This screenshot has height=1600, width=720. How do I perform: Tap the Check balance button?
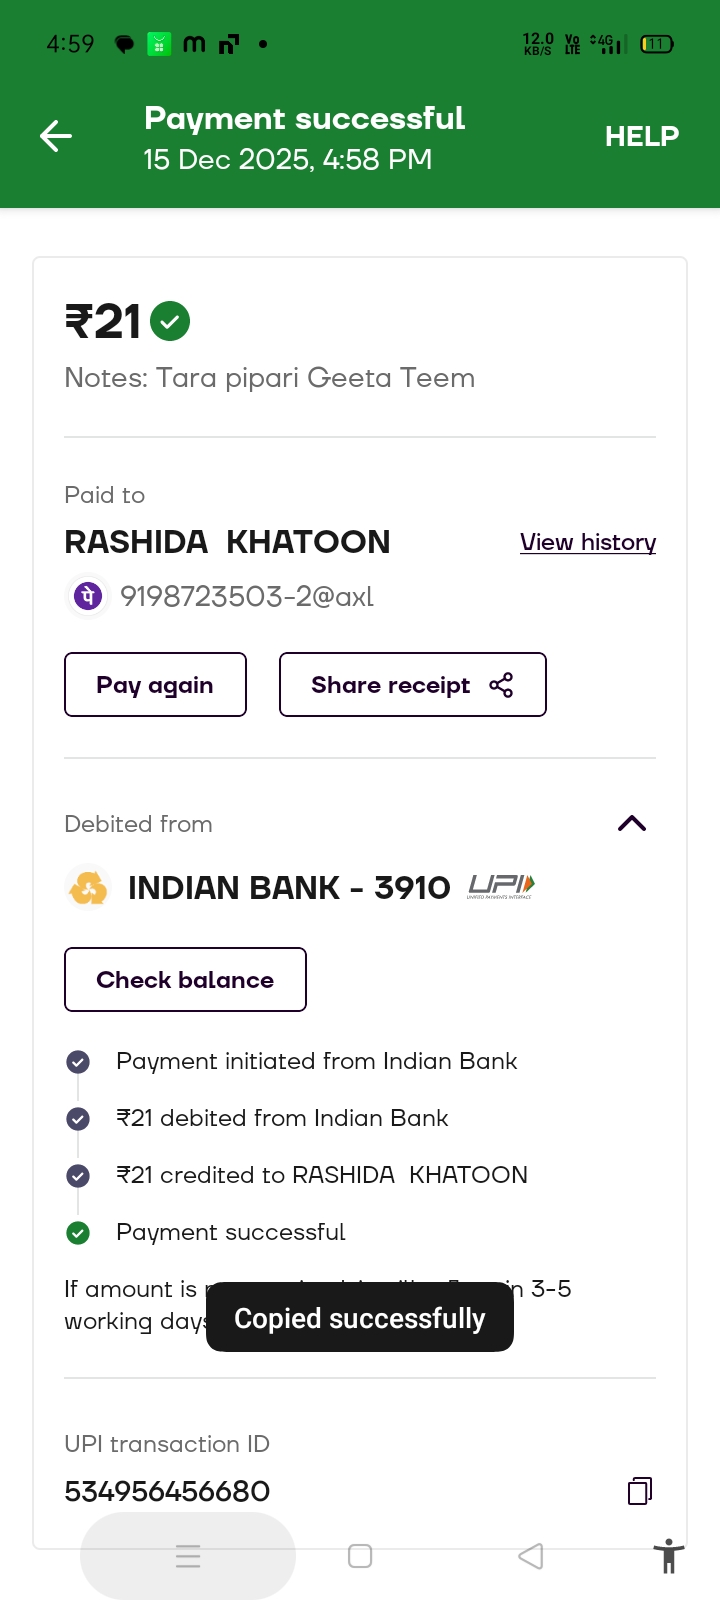click(185, 980)
